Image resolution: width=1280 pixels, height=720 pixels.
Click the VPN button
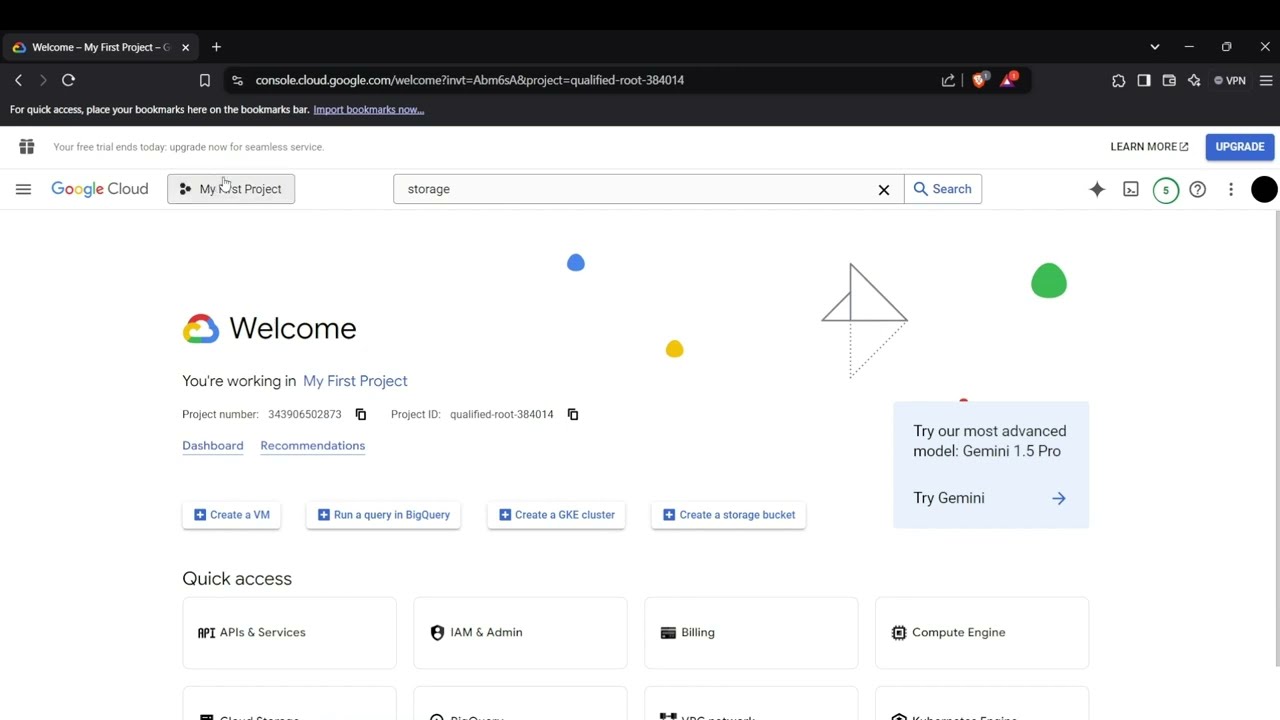coord(1230,80)
